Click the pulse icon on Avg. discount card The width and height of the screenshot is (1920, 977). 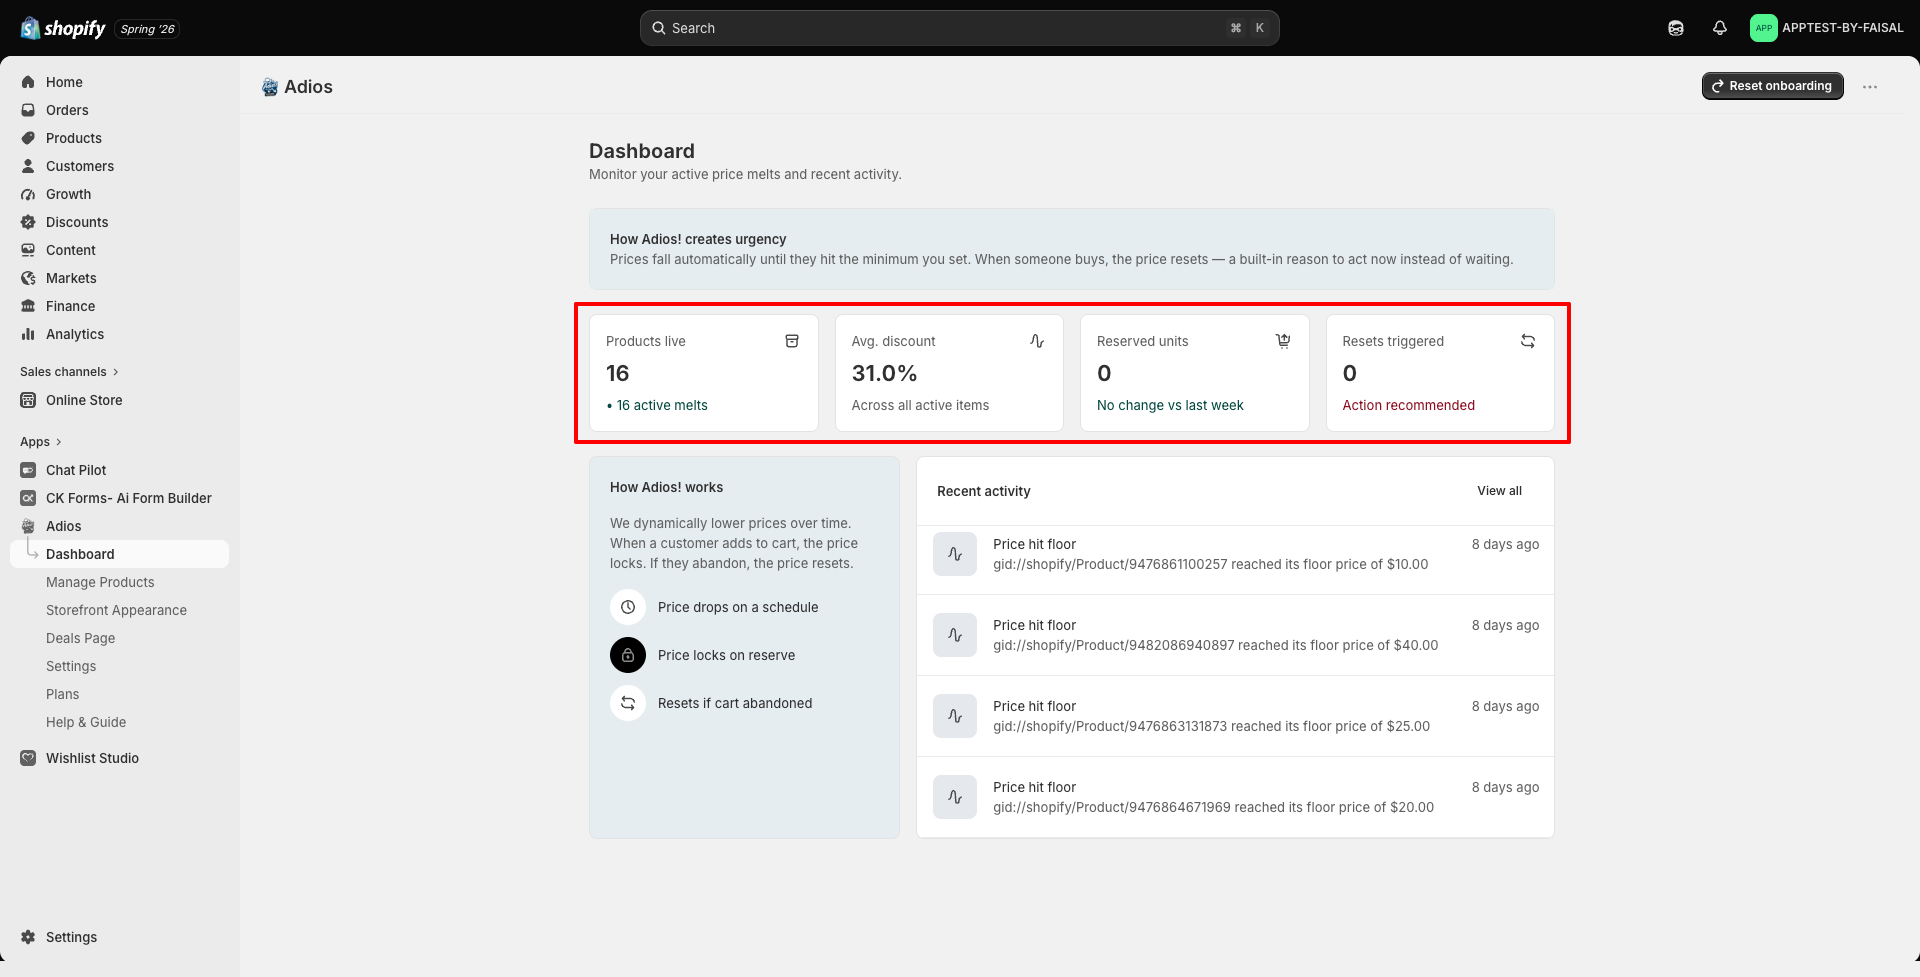(x=1037, y=341)
